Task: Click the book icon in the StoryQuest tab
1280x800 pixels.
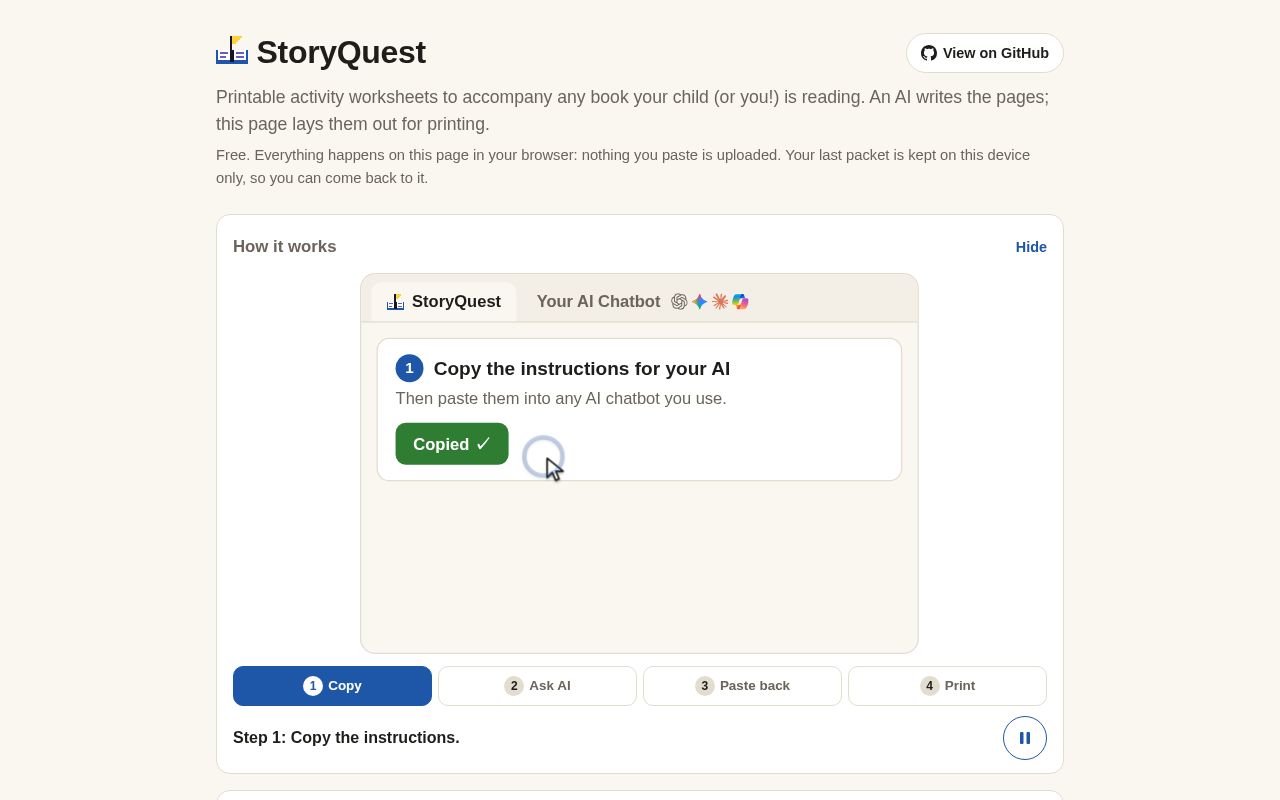Action: 396,302
